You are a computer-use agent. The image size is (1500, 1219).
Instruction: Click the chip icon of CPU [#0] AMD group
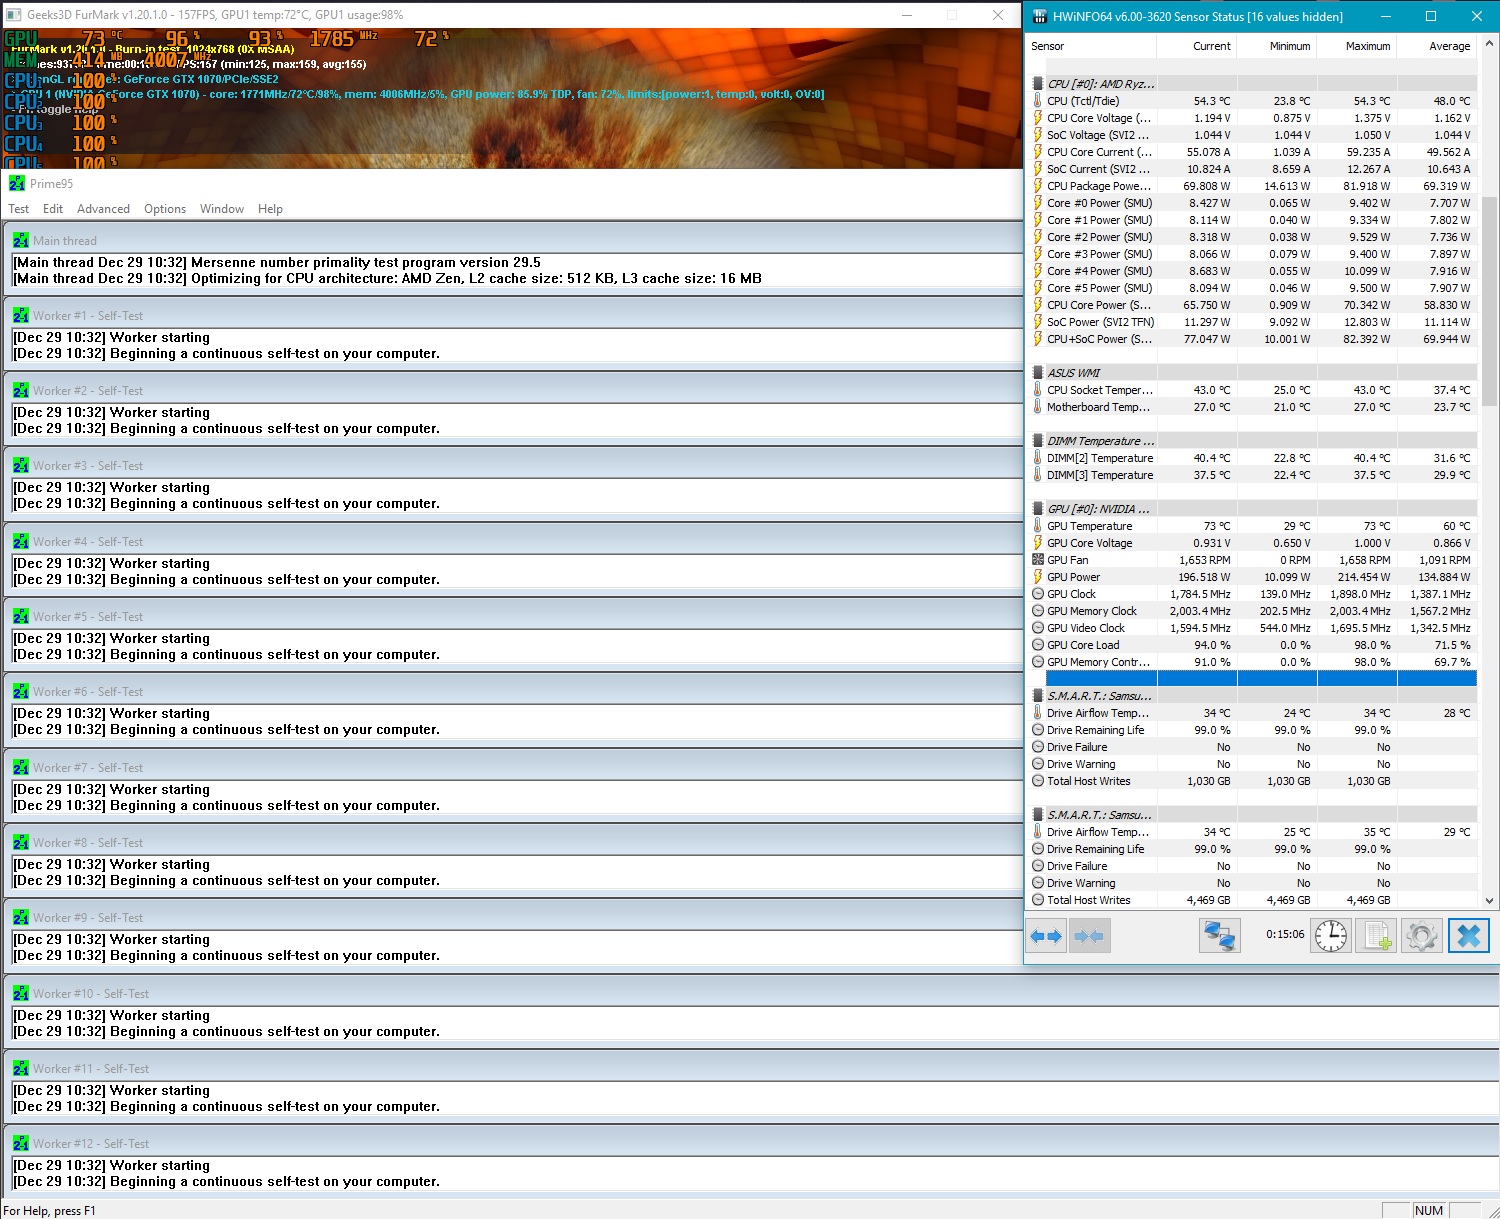[x=1038, y=84]
